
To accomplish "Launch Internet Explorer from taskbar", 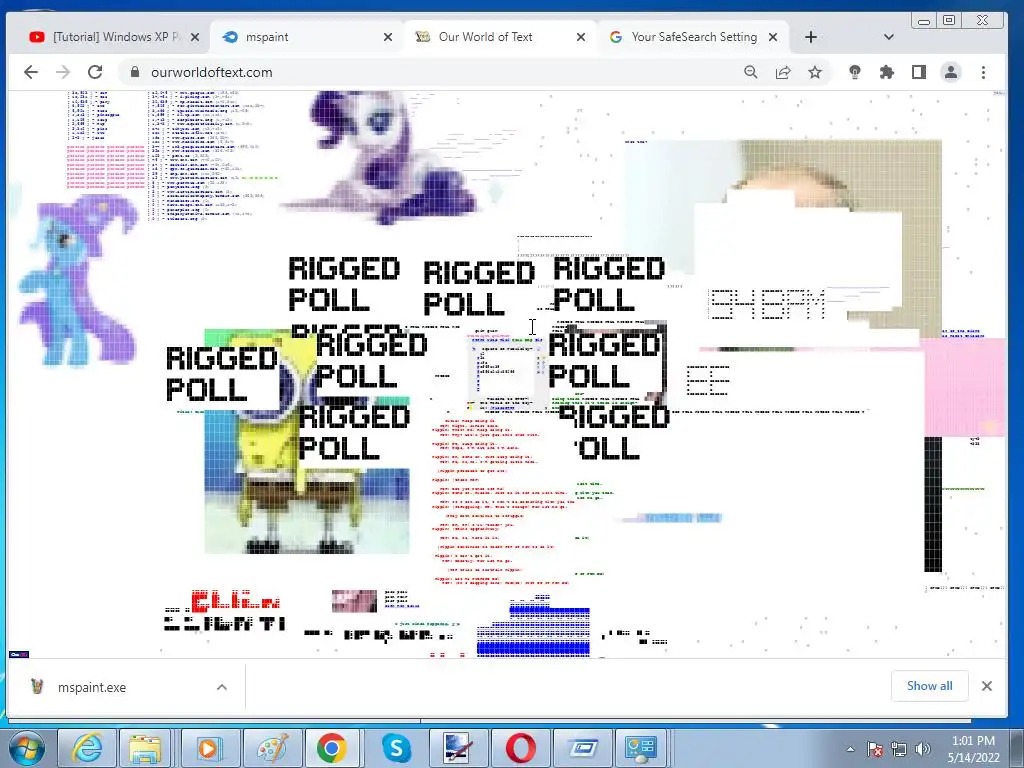I will 87,748.
